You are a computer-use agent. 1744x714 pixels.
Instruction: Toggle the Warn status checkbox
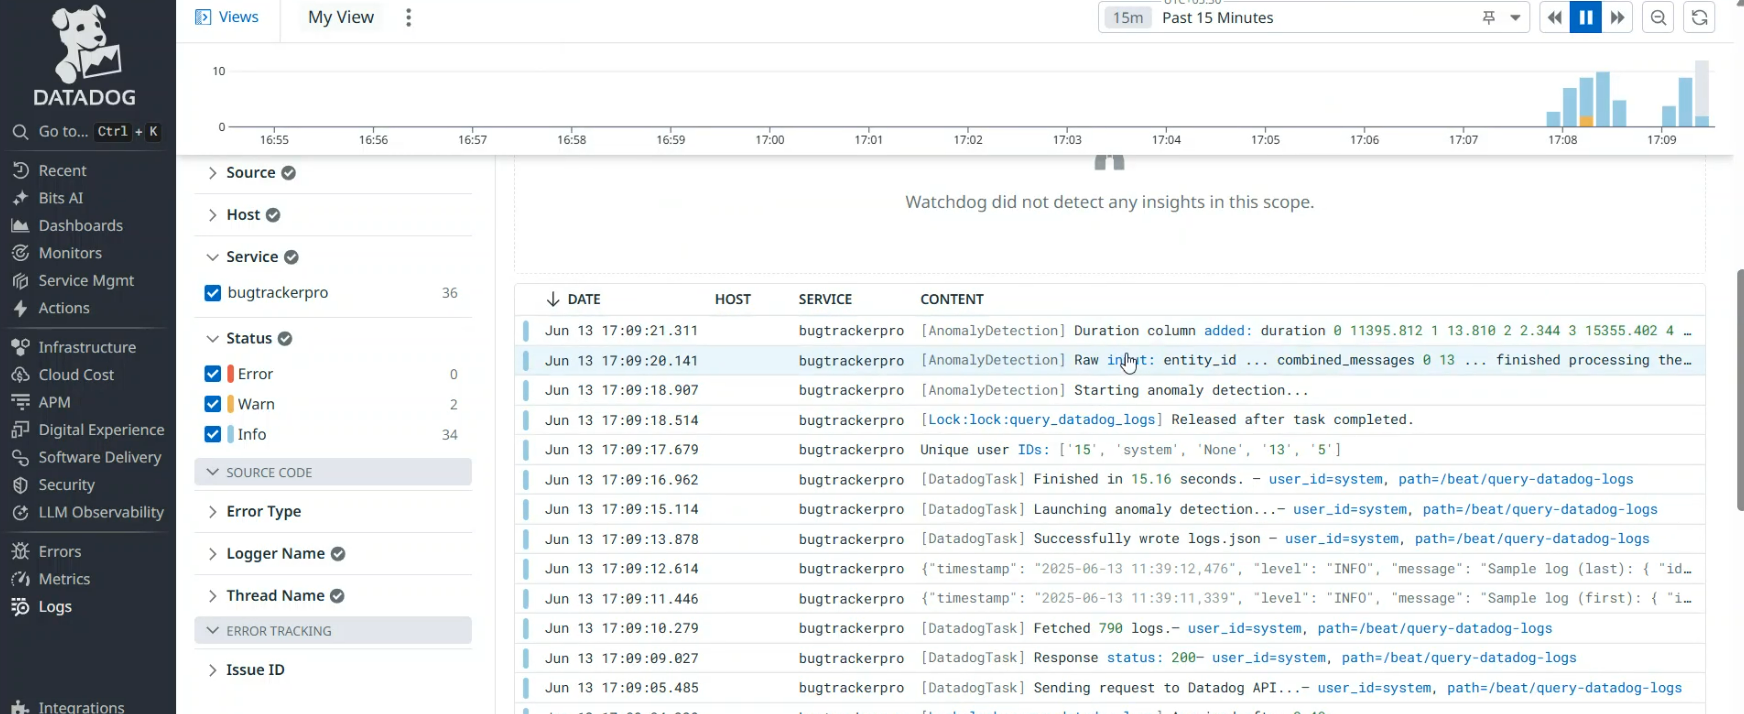(x=212, y=404)
